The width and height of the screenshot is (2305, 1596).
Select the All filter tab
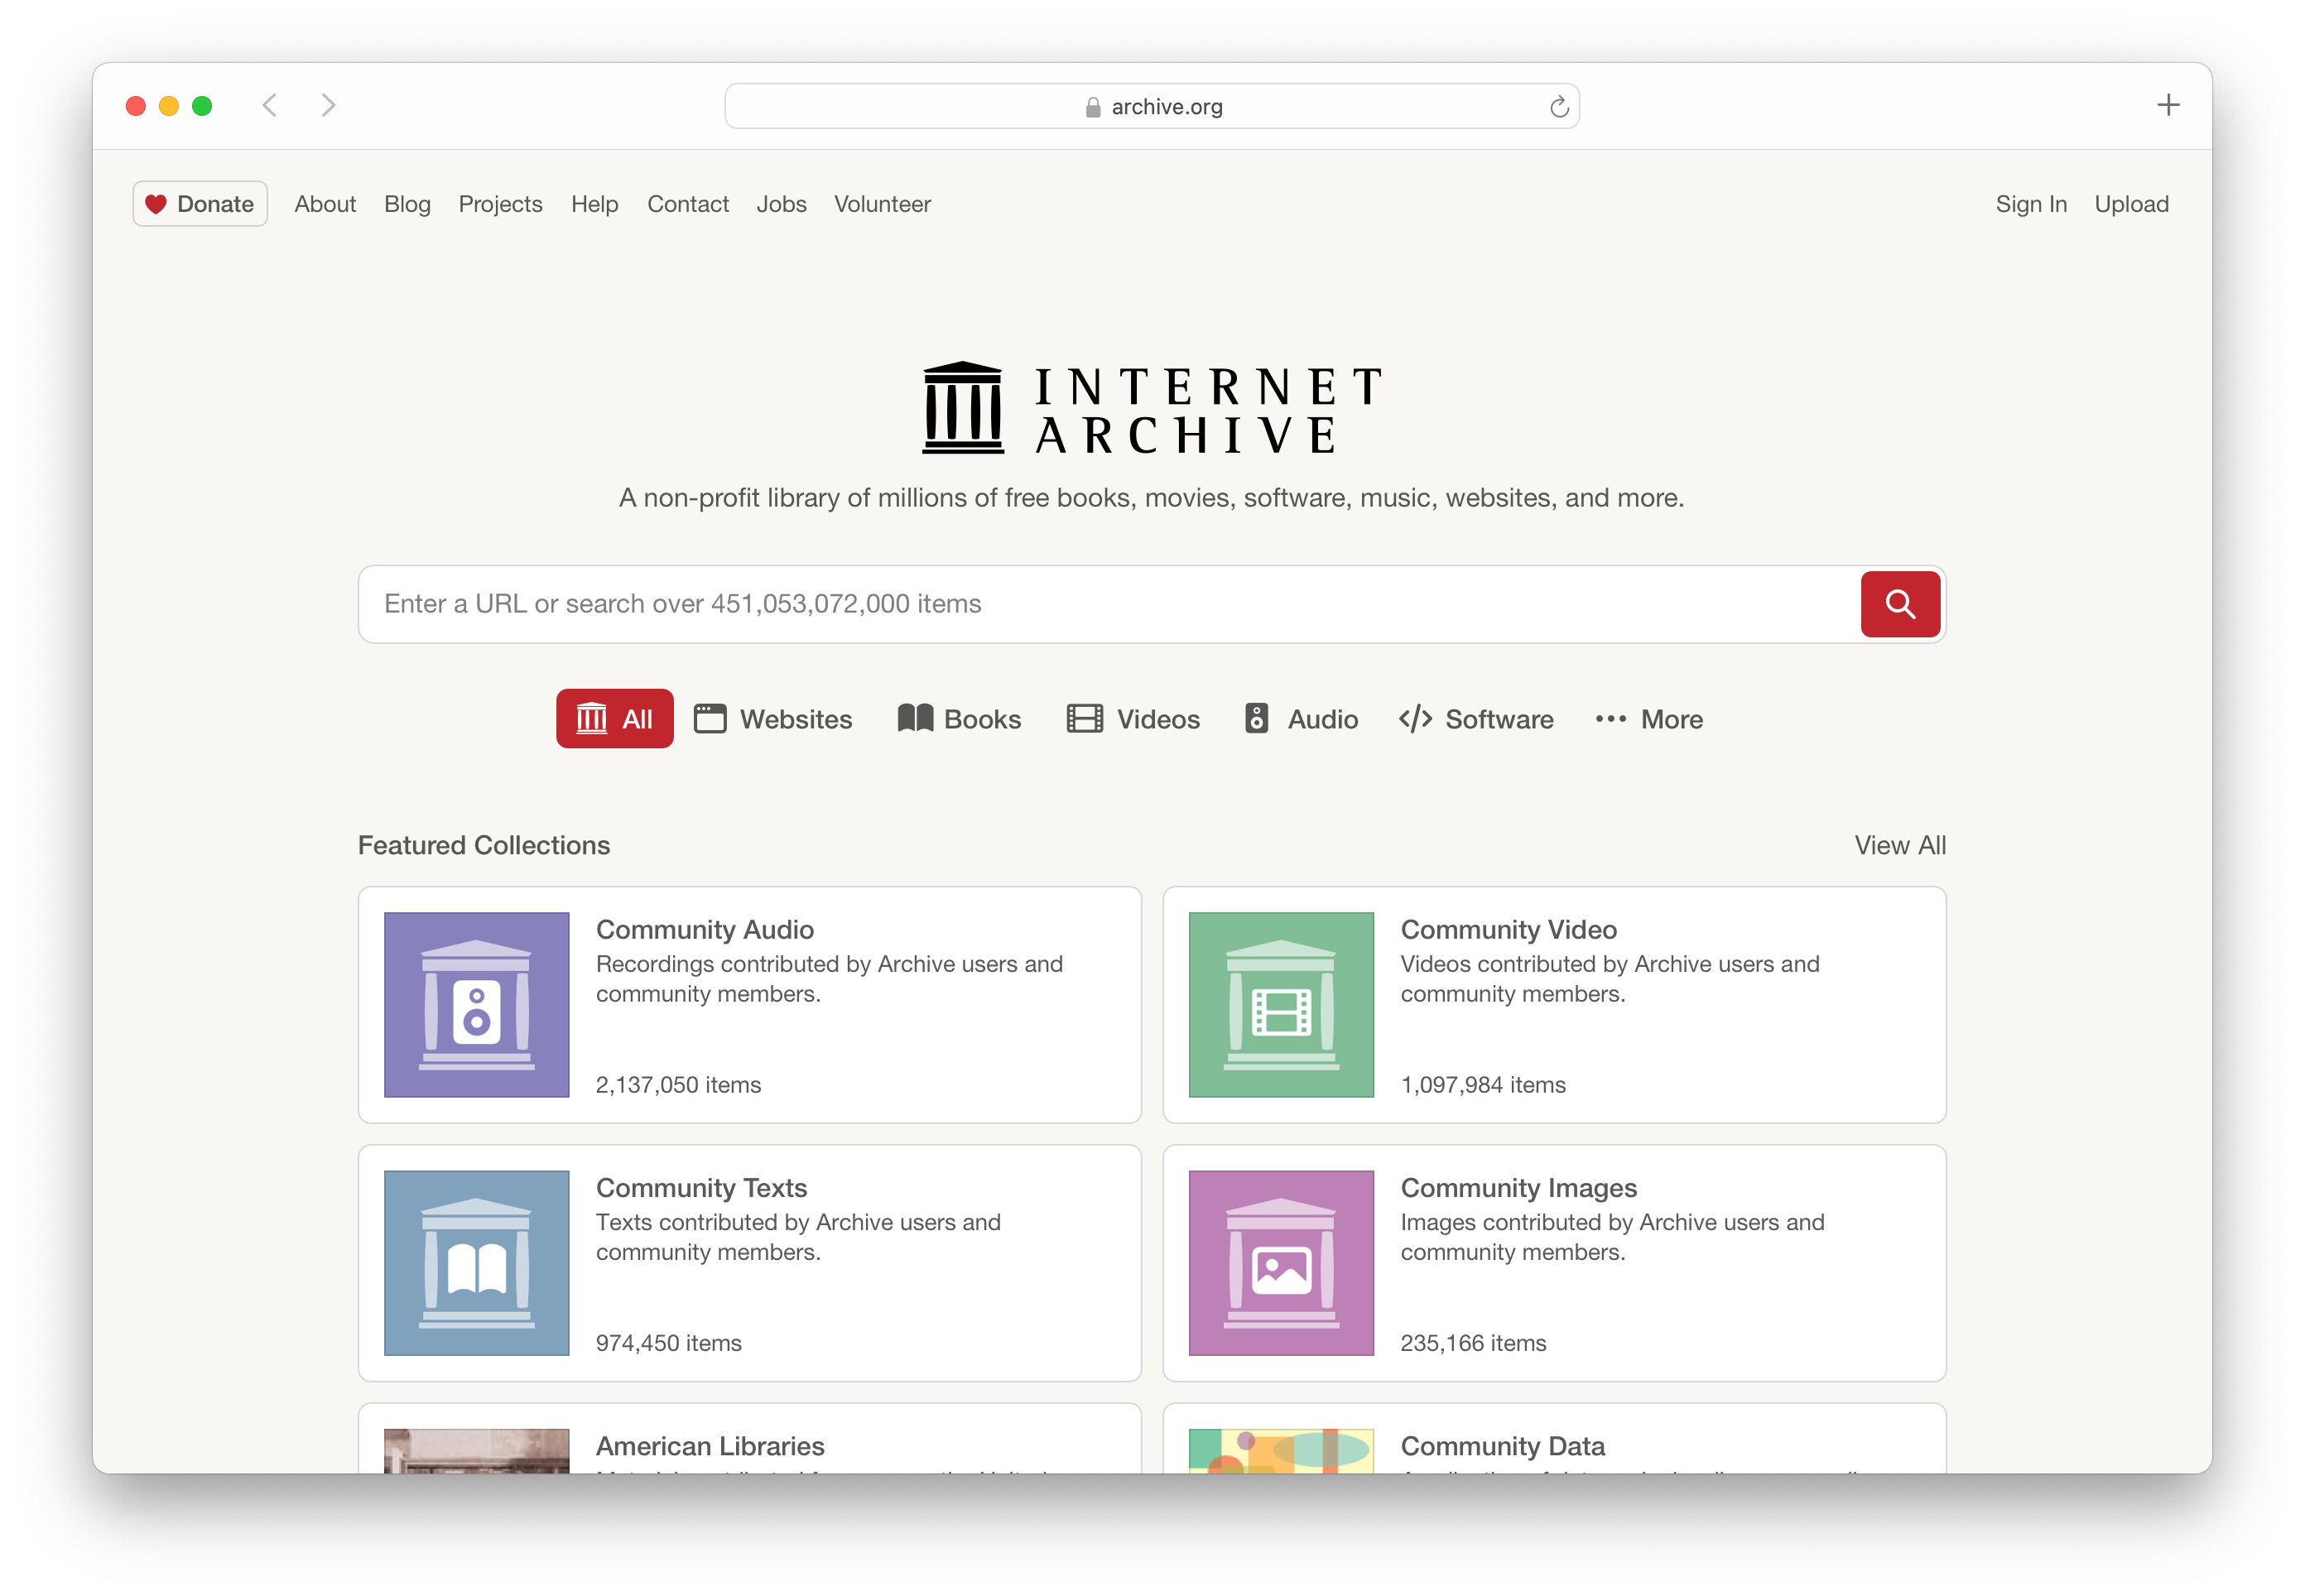[614, 718]
